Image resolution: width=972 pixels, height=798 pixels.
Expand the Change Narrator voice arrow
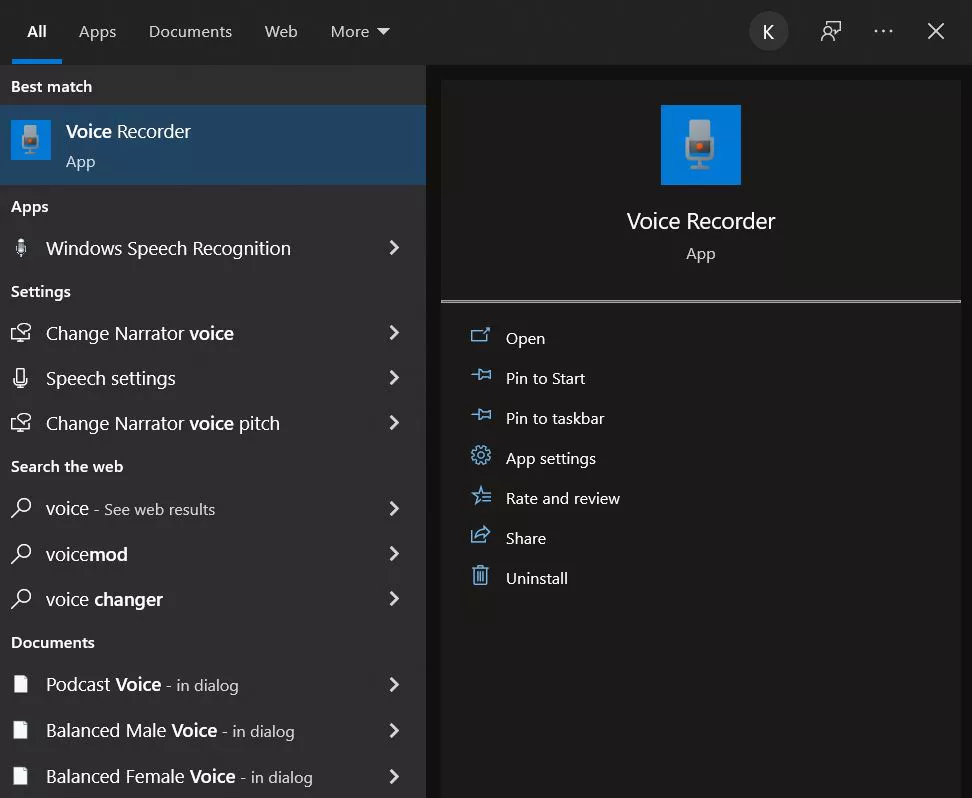coord(394,333)
